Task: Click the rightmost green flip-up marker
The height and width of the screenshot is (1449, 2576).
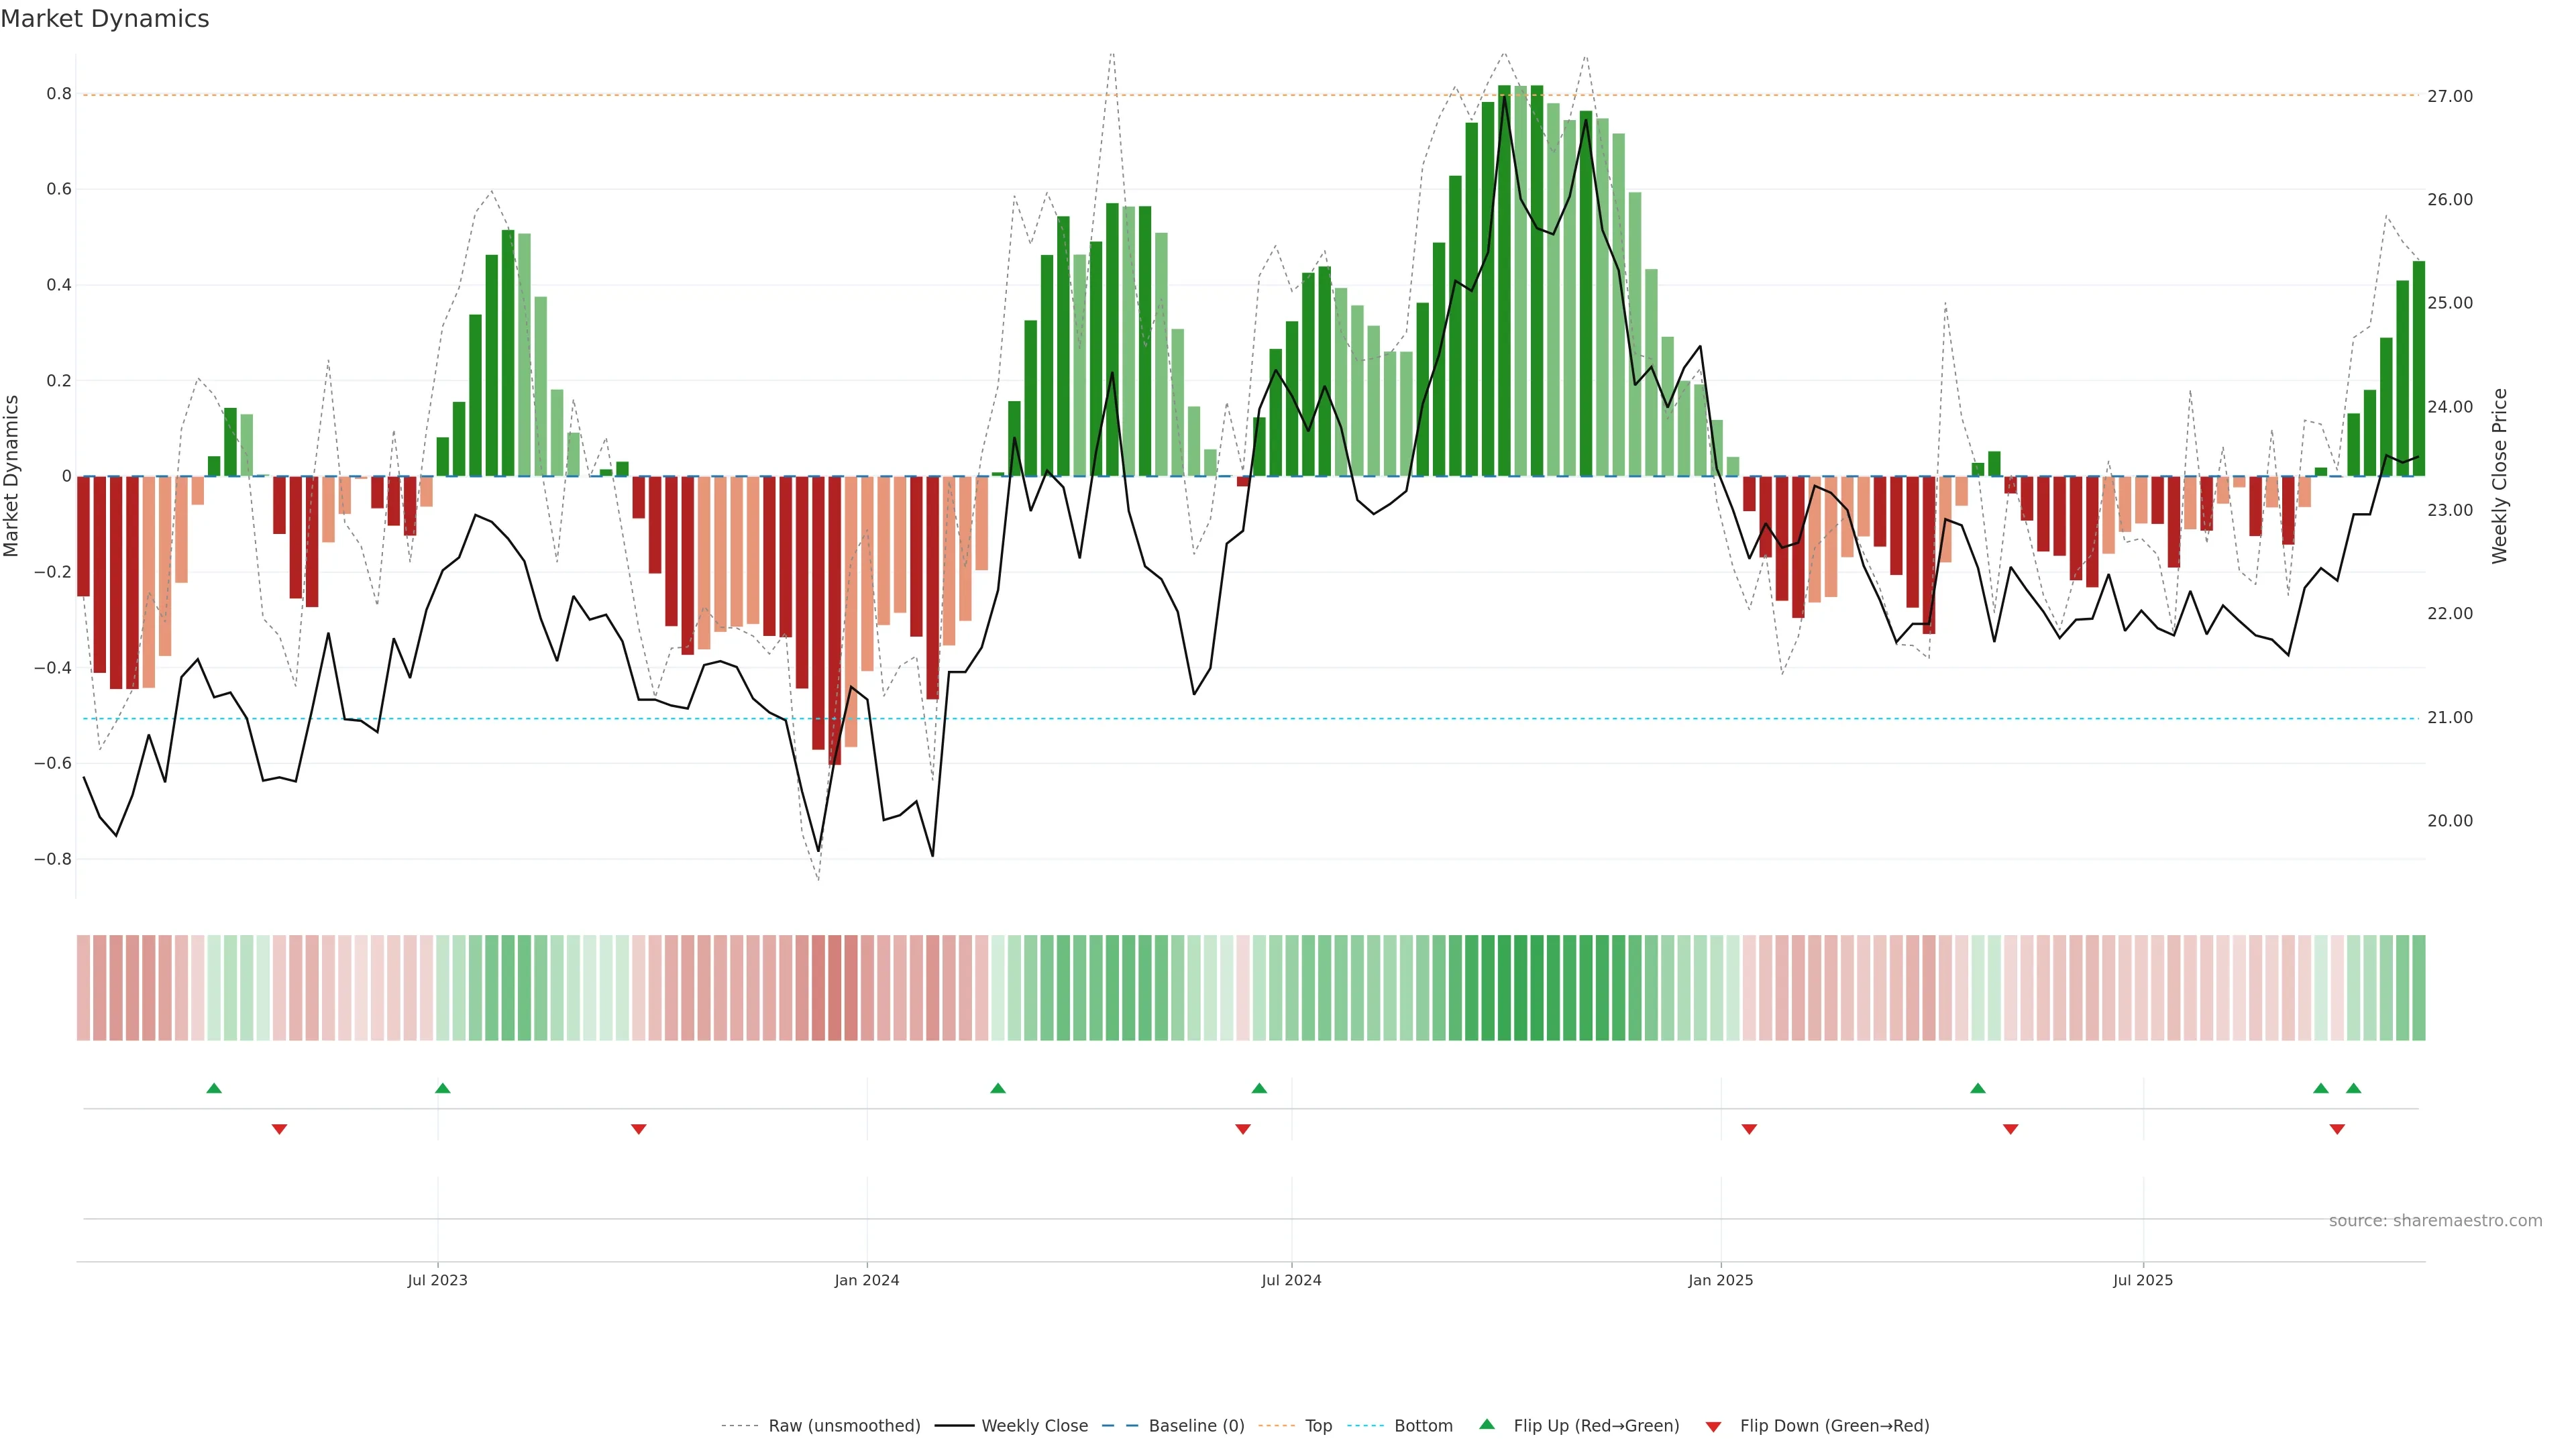Action: (2353, 1088)
